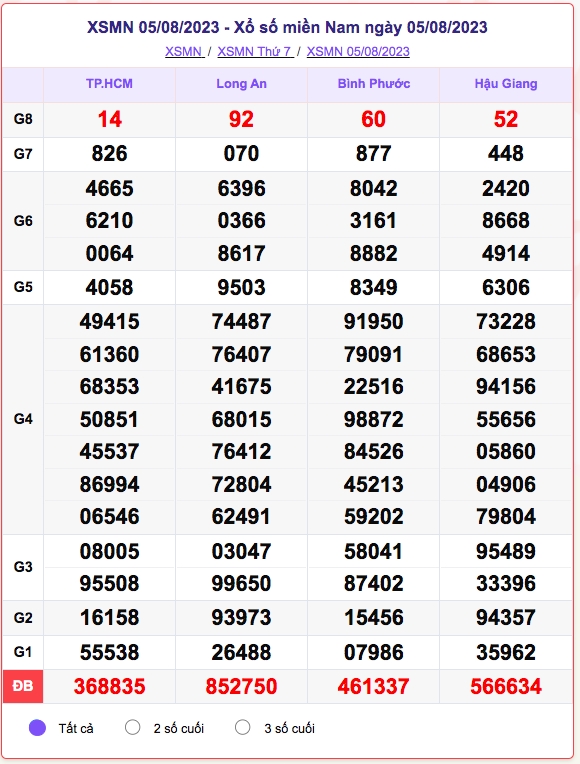580x764 pixels.
Task: Click the G2 number 15456
Action: tap(373, 618)
